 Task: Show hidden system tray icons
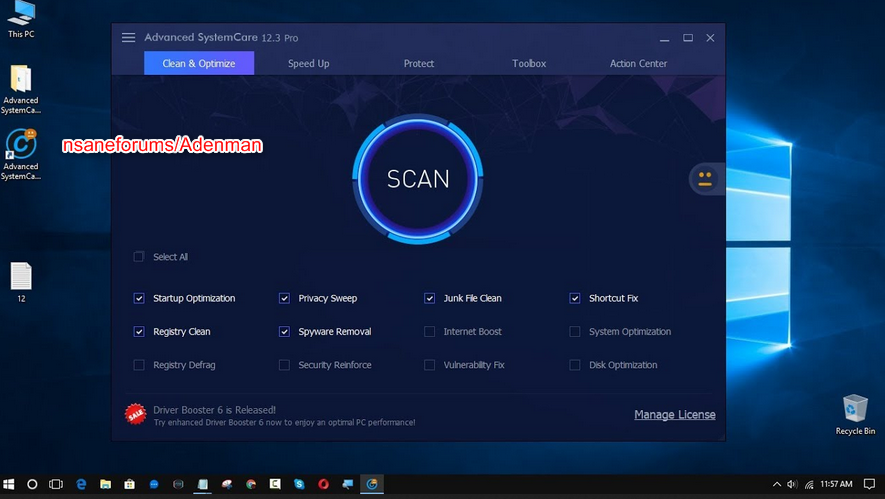click(x=777, y=484)
